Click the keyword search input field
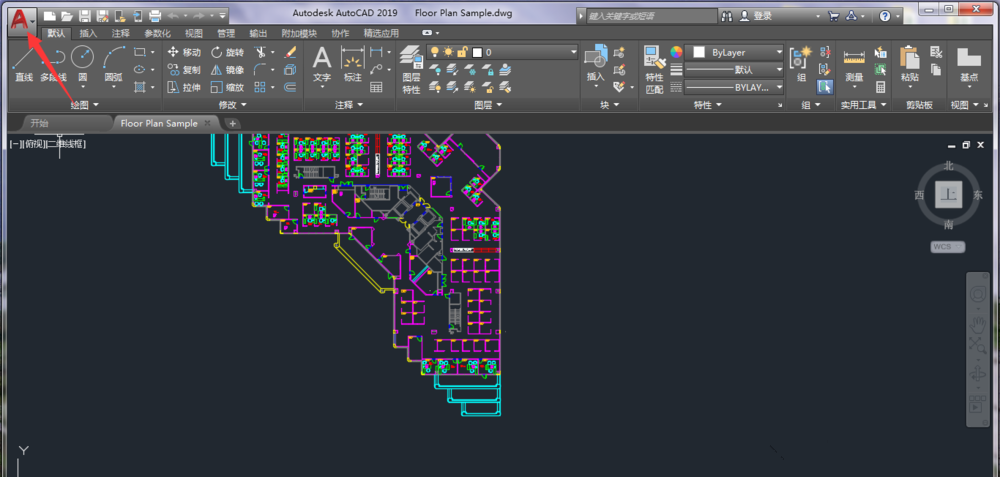Screen dimensions: 1000x477 648,17
